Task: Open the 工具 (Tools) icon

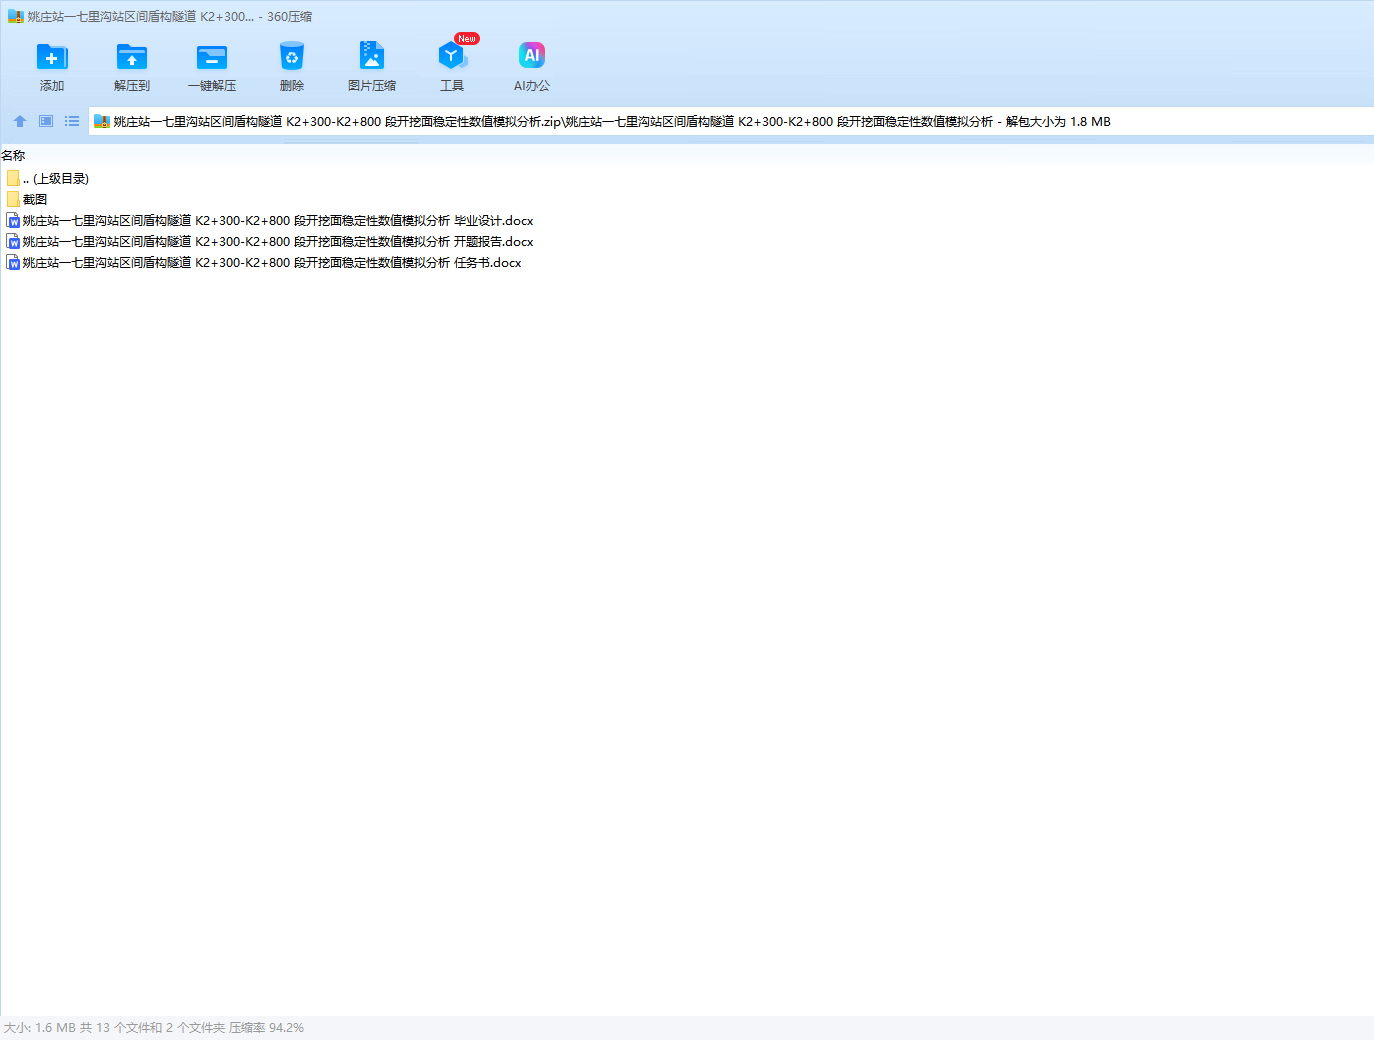Action: pos(452,56)
